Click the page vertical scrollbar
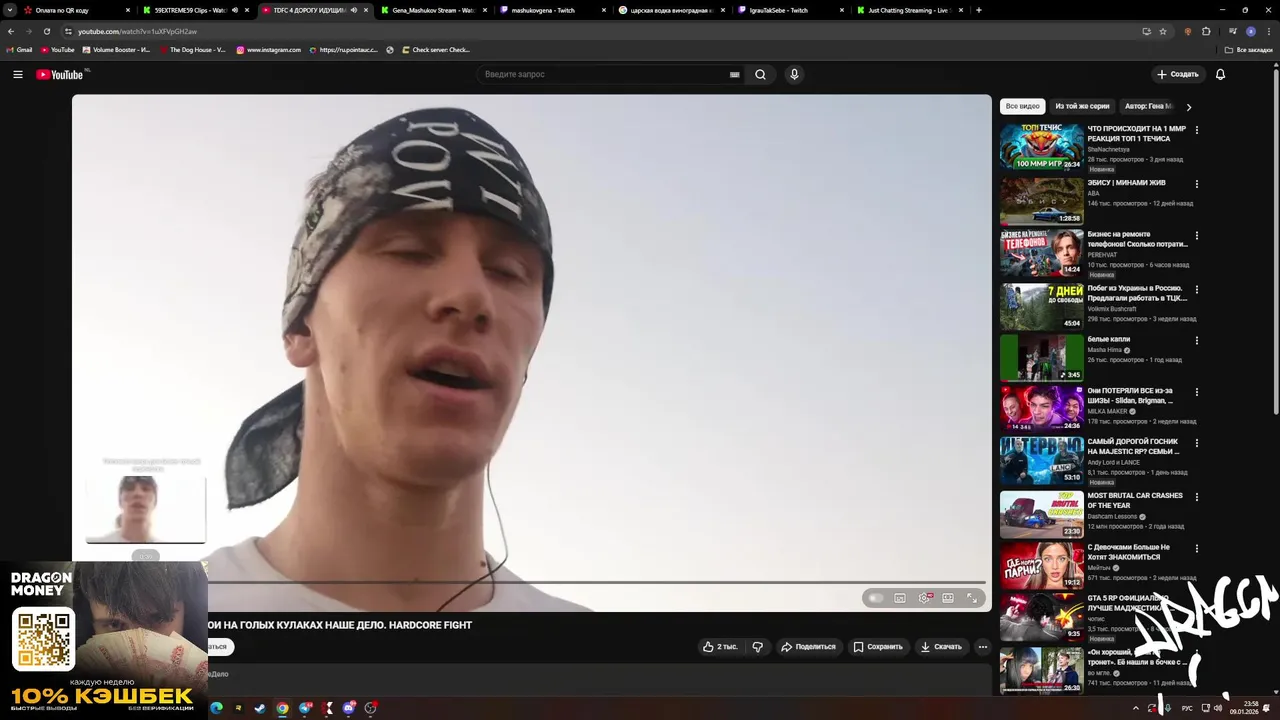 pos(1275,240)
